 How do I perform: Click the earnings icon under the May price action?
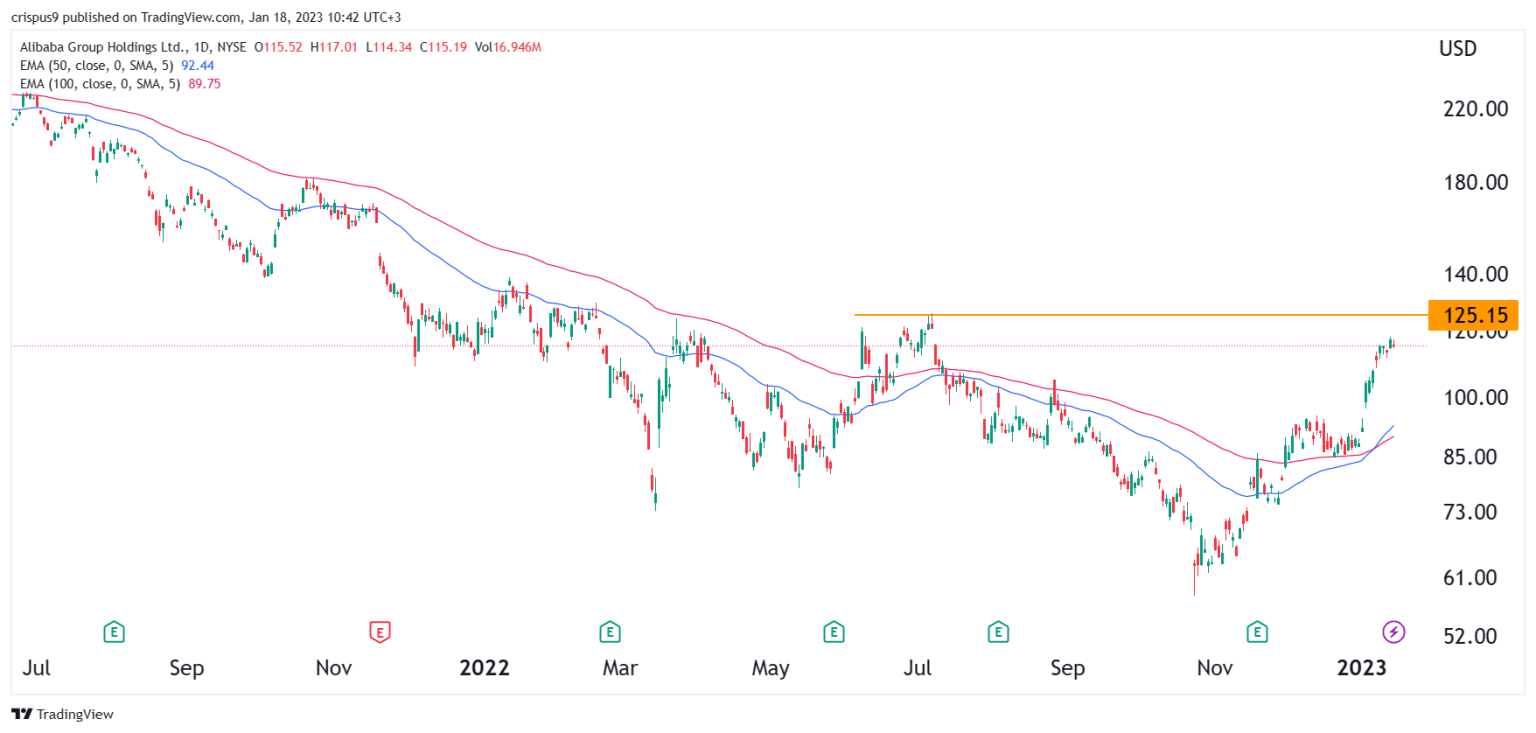coord(833,632)
